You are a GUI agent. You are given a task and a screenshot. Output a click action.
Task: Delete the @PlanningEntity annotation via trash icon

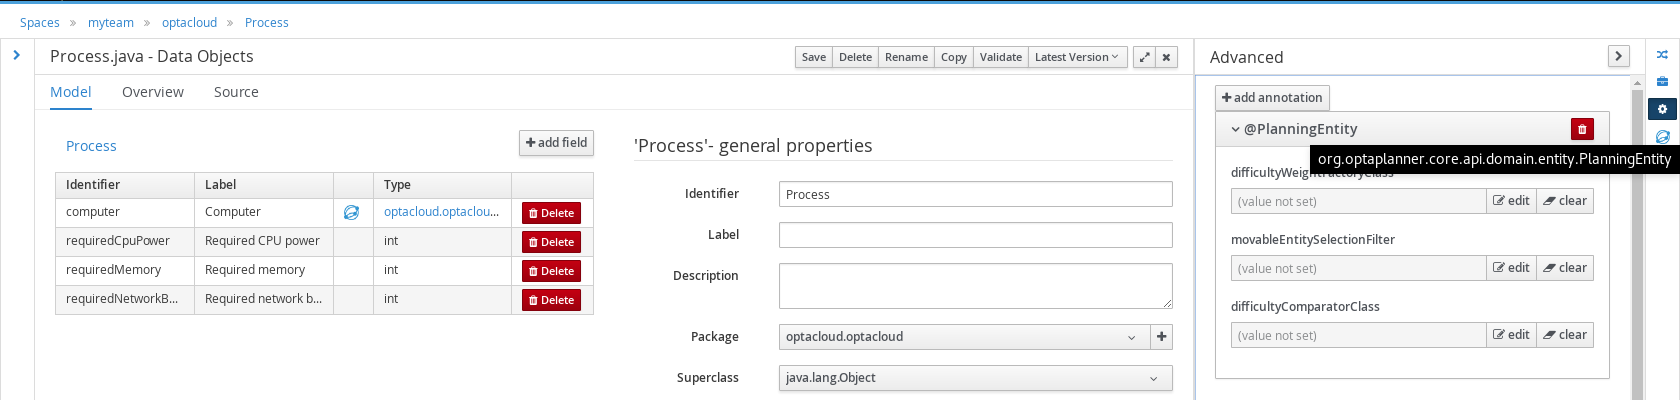(x=1582, y=129)
